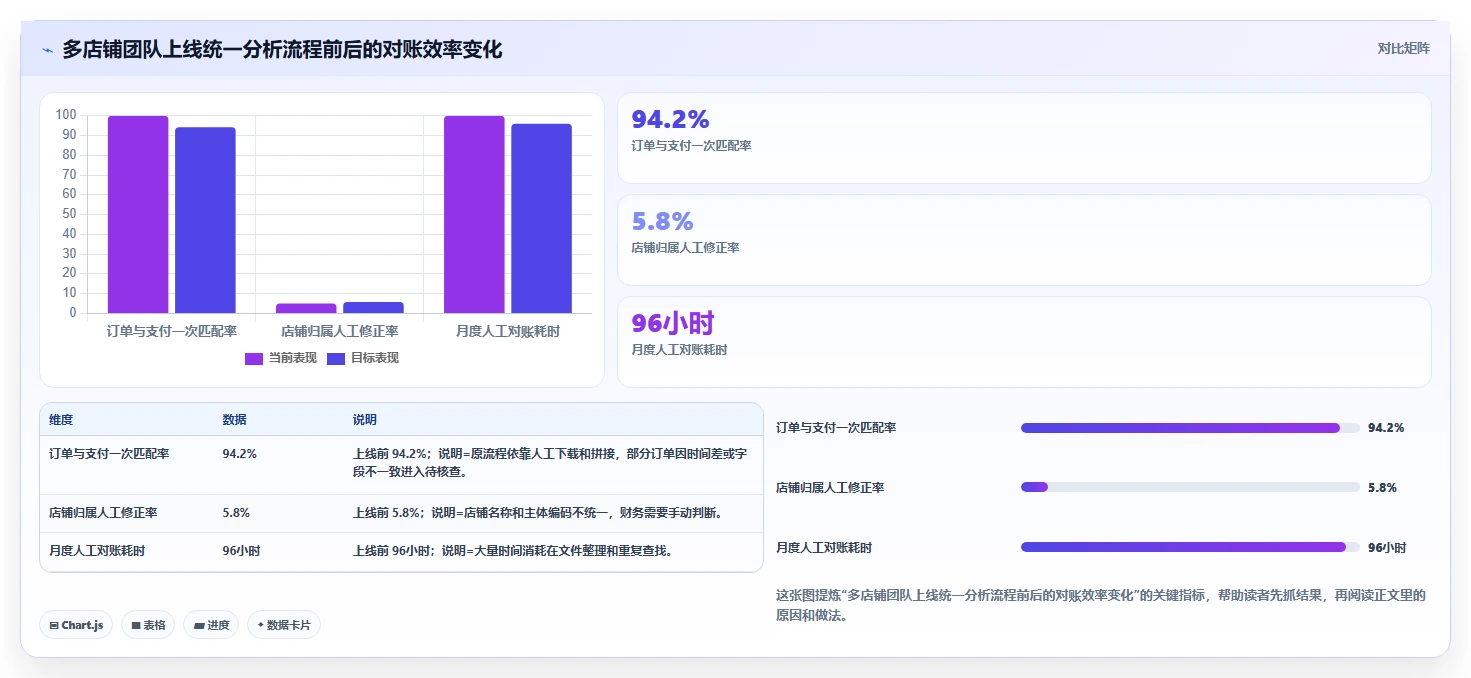Click the 94.2% cell in the table
This screenshot has width=1471, height=678.
239,454
